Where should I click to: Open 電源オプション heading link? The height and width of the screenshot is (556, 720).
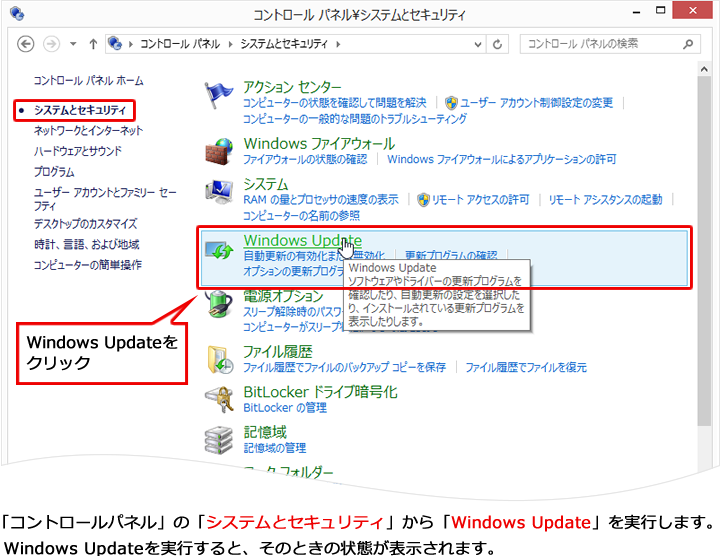pos(283,296)
